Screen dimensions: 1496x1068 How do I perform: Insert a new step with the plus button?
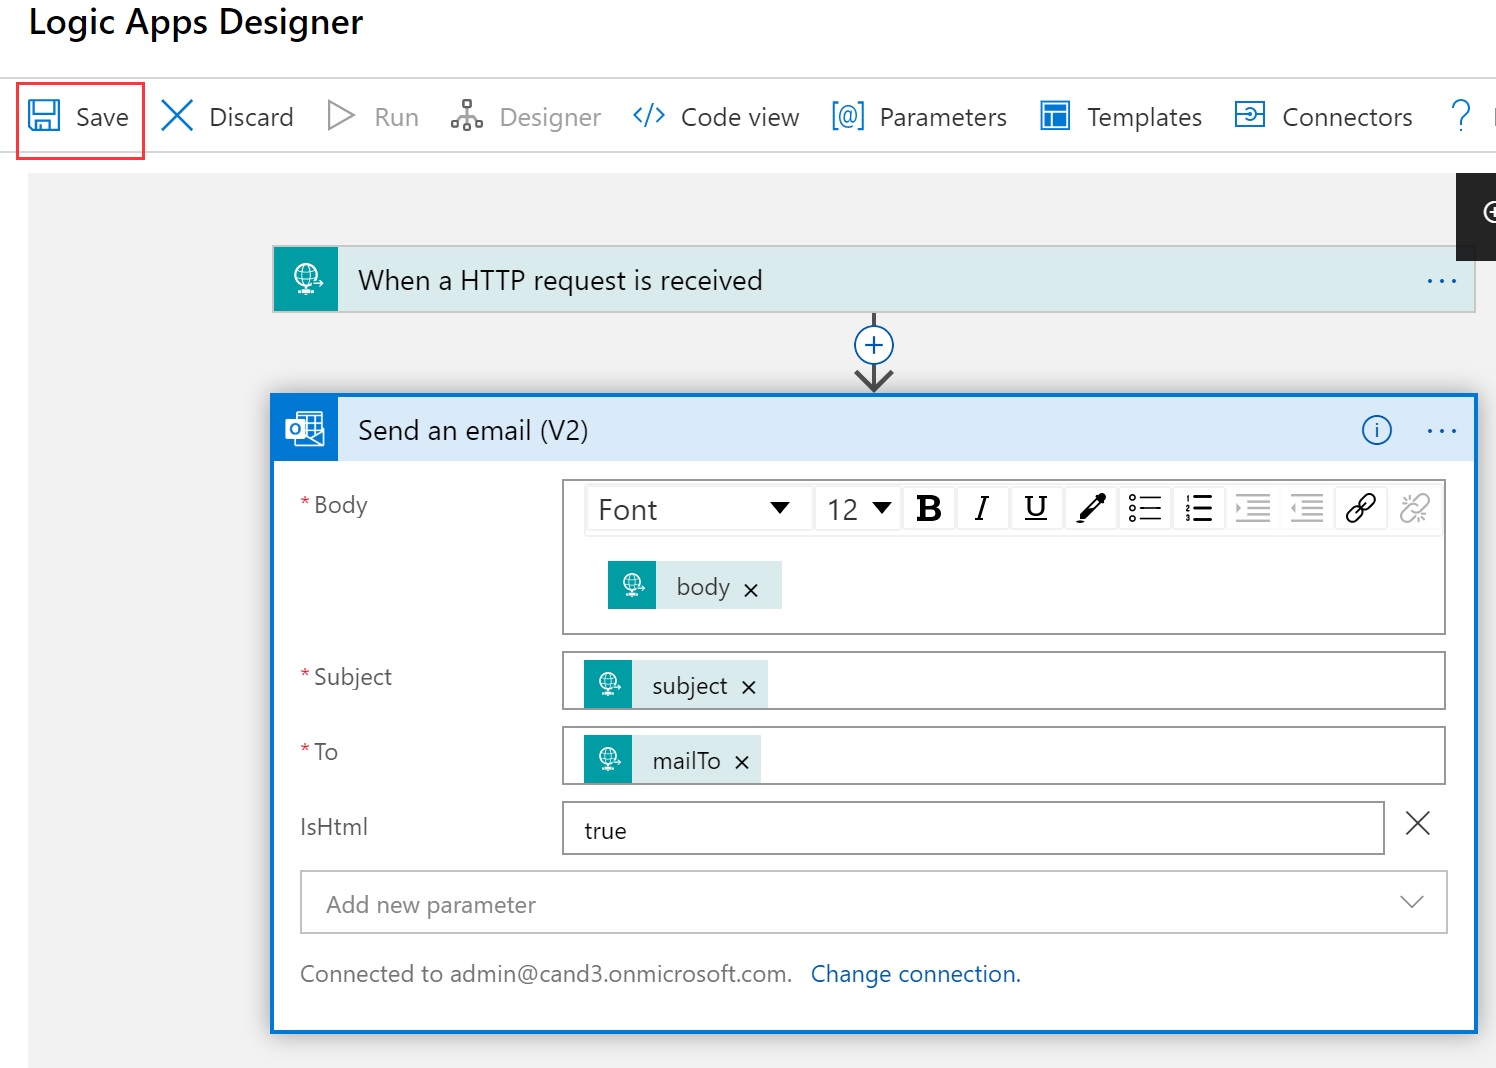pyautogui.click(x=874, y=345)
